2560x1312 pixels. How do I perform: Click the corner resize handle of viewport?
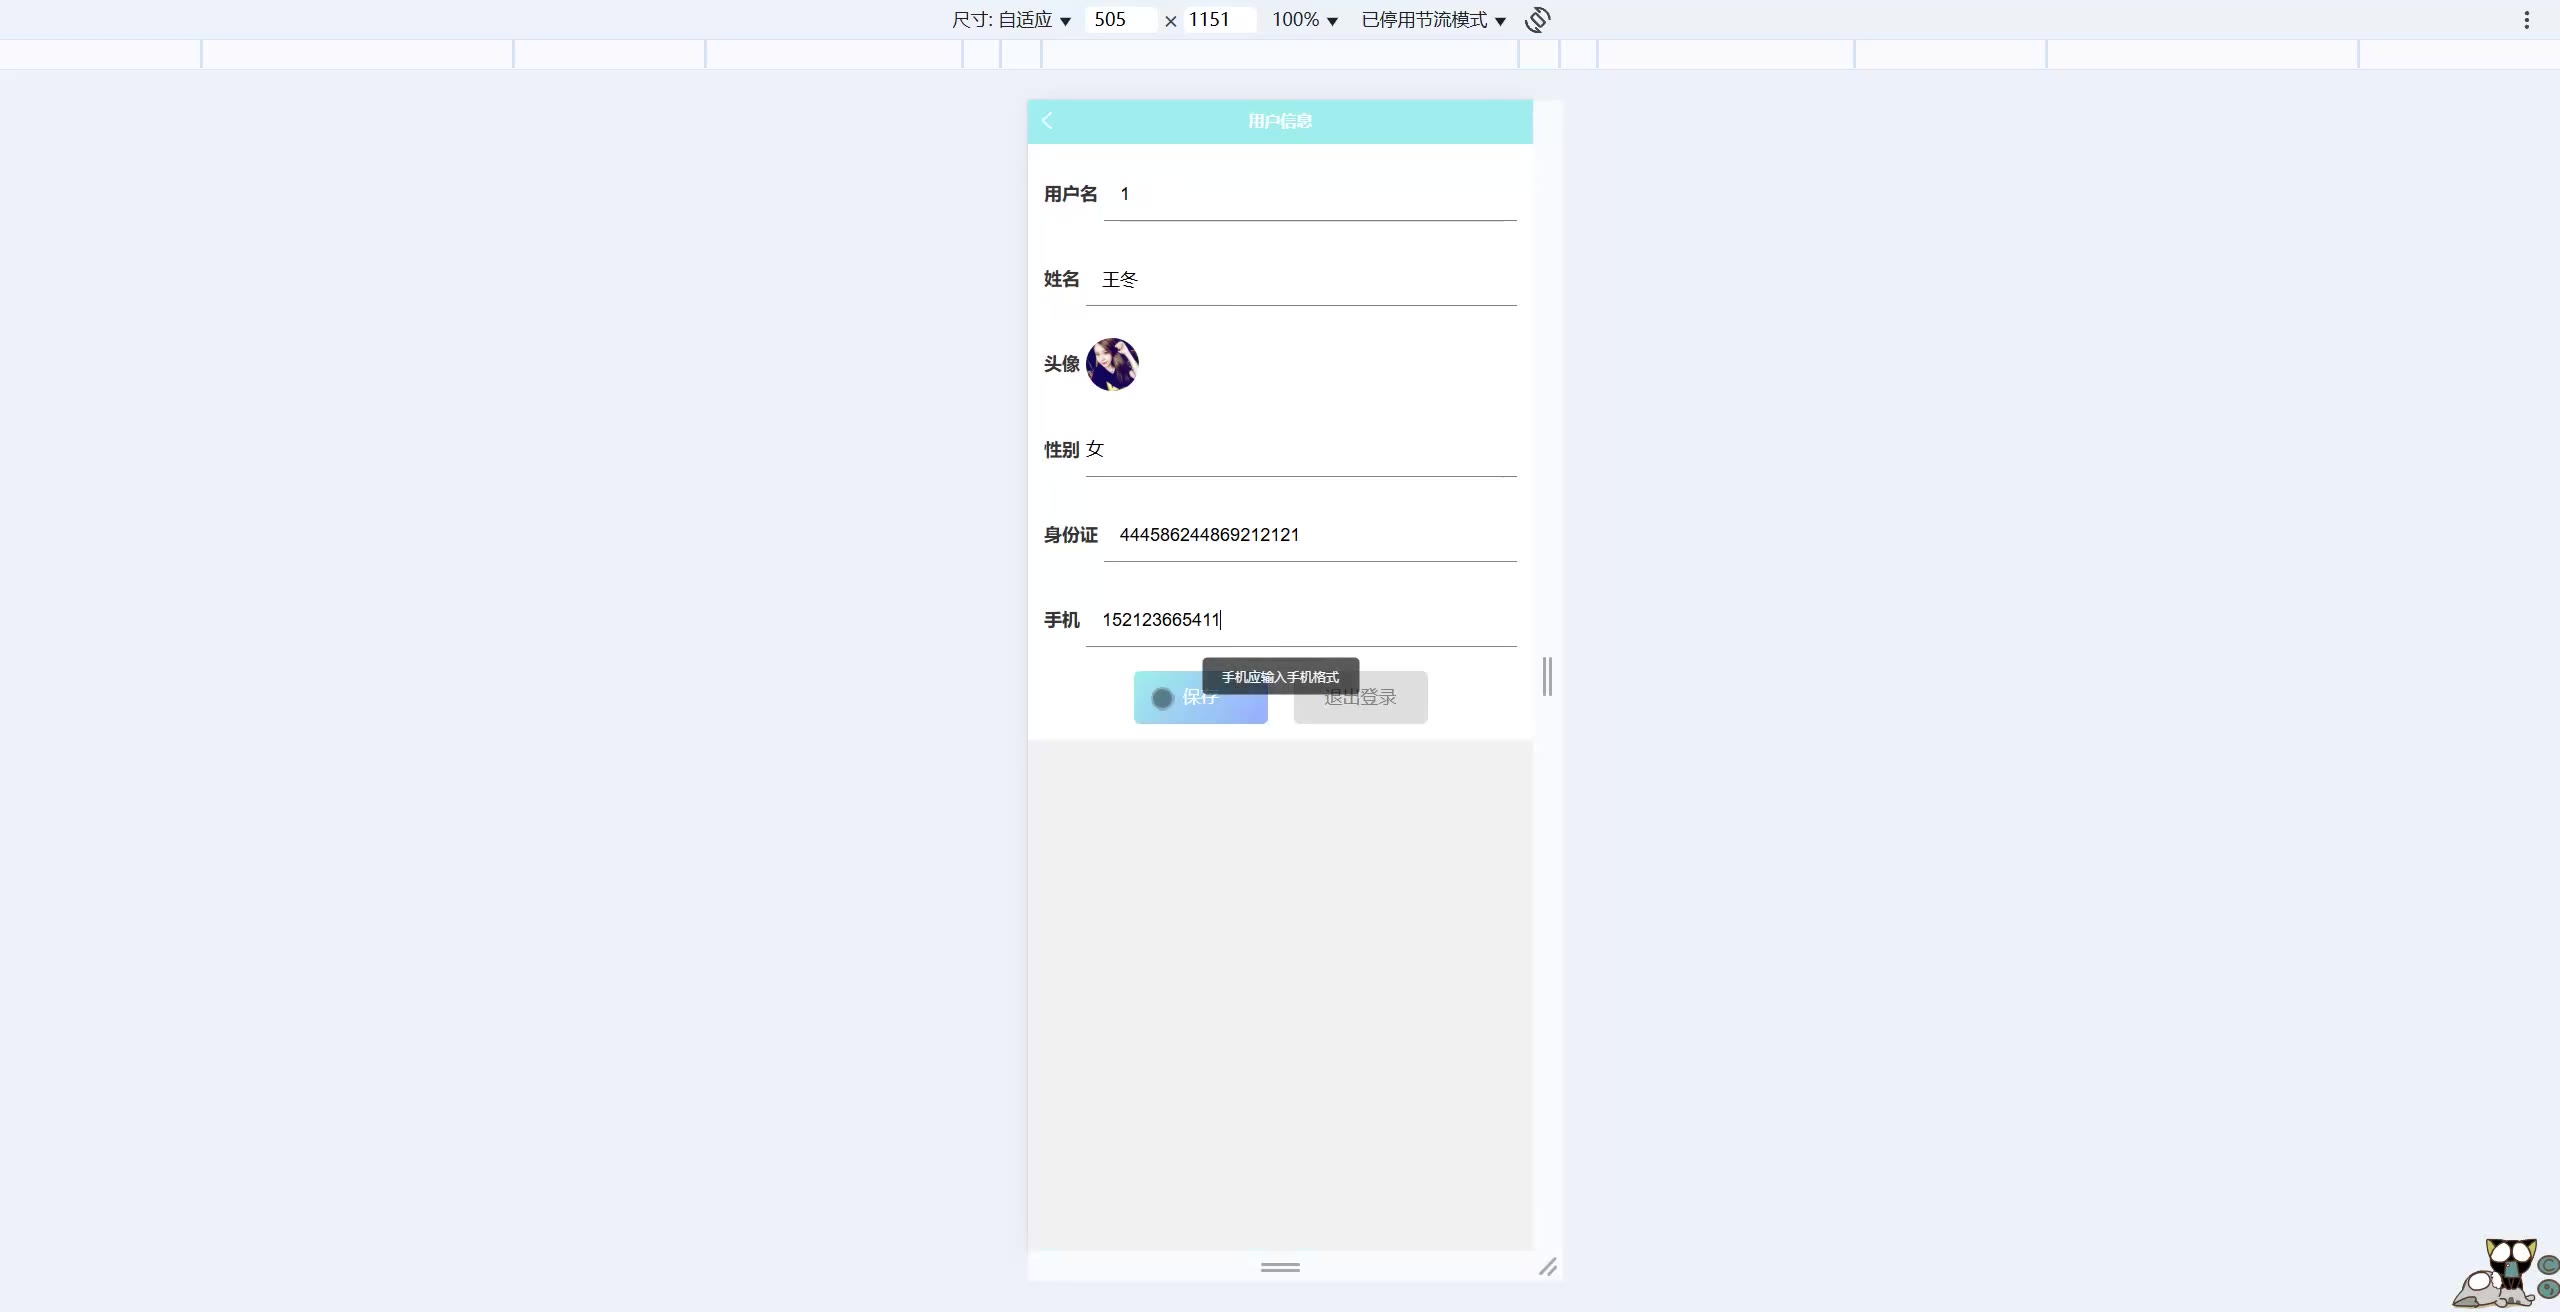click(1547, 1267)
